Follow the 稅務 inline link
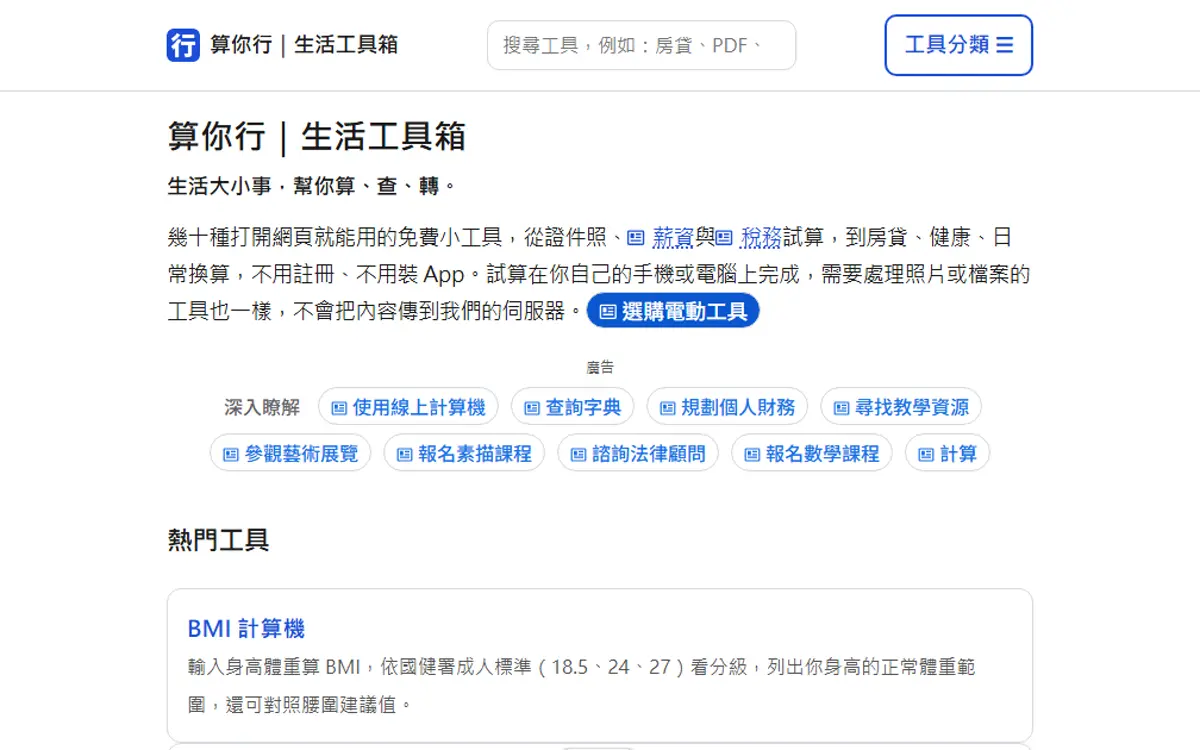Screen dimensions: 1200x750 [x=750, y=238]
